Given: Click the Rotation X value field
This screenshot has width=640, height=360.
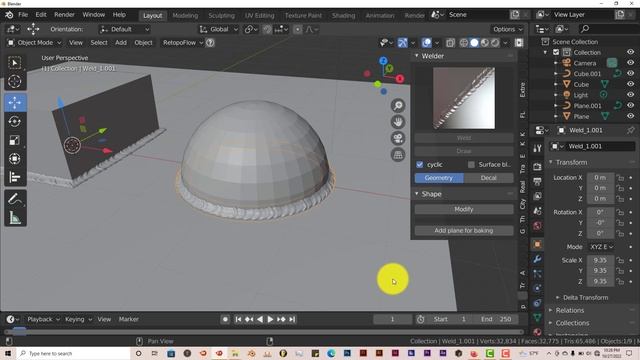Looking at the screenshot, I should point(600,212).
